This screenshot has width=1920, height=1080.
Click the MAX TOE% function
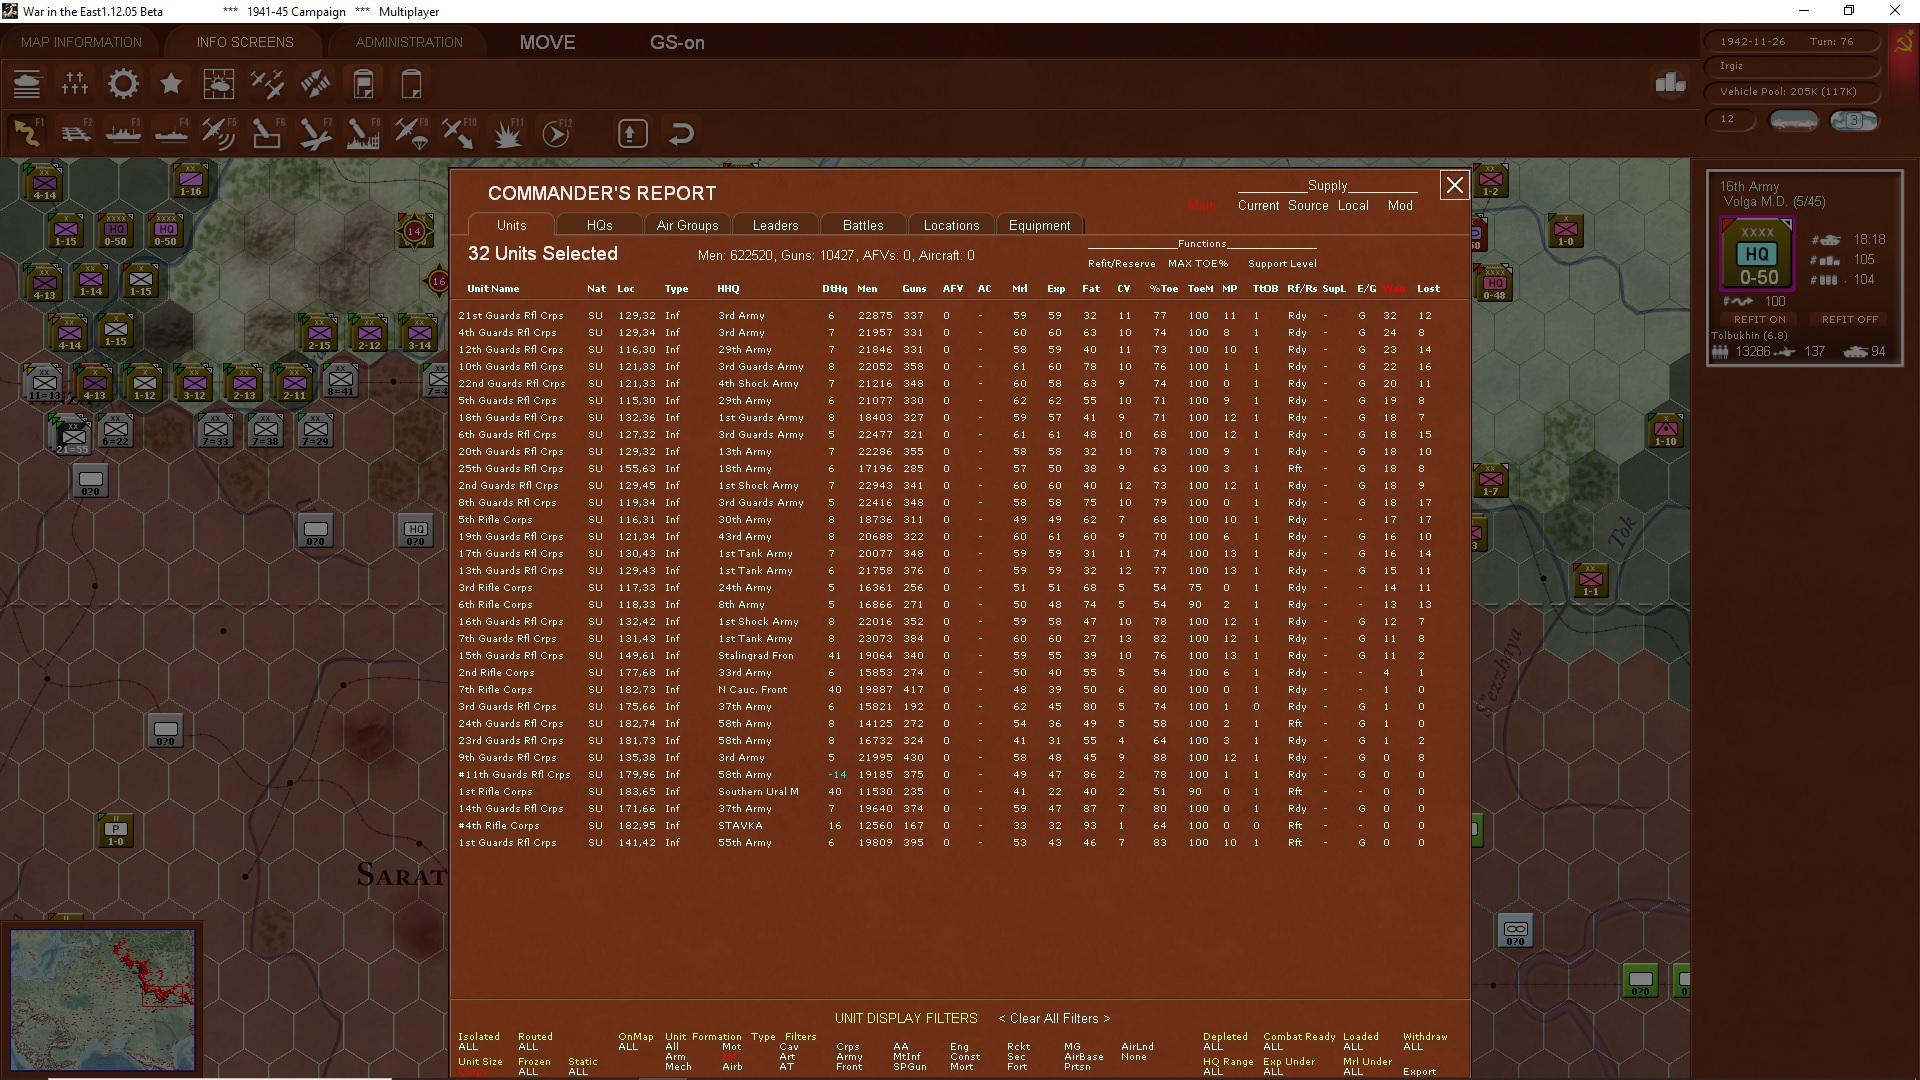tap(1198, 264)
